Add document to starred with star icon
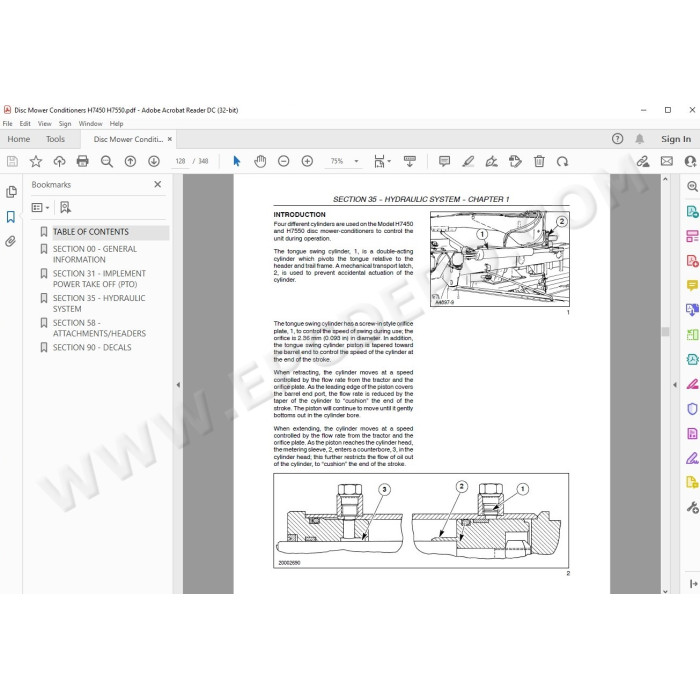The height and width of the screenshot is (700, 700). tap(36, 161)
